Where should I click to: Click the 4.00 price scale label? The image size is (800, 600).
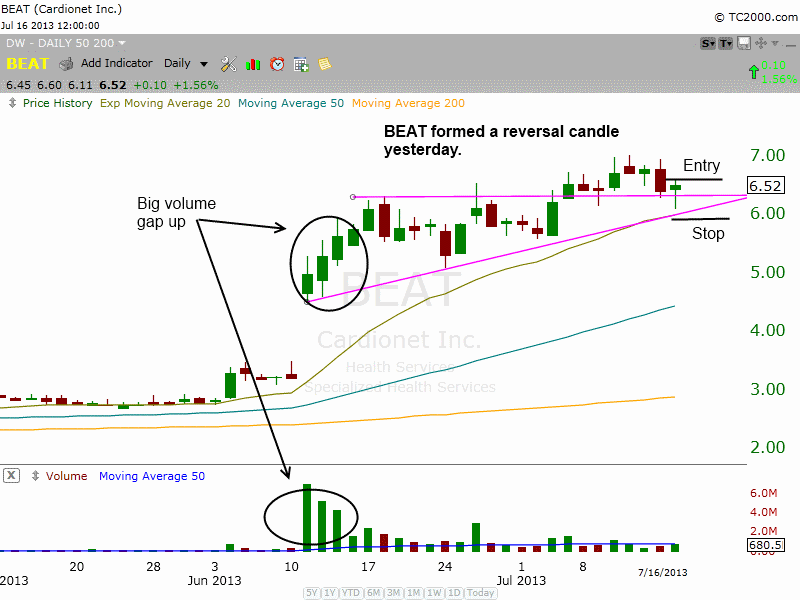tap(767, 330)
